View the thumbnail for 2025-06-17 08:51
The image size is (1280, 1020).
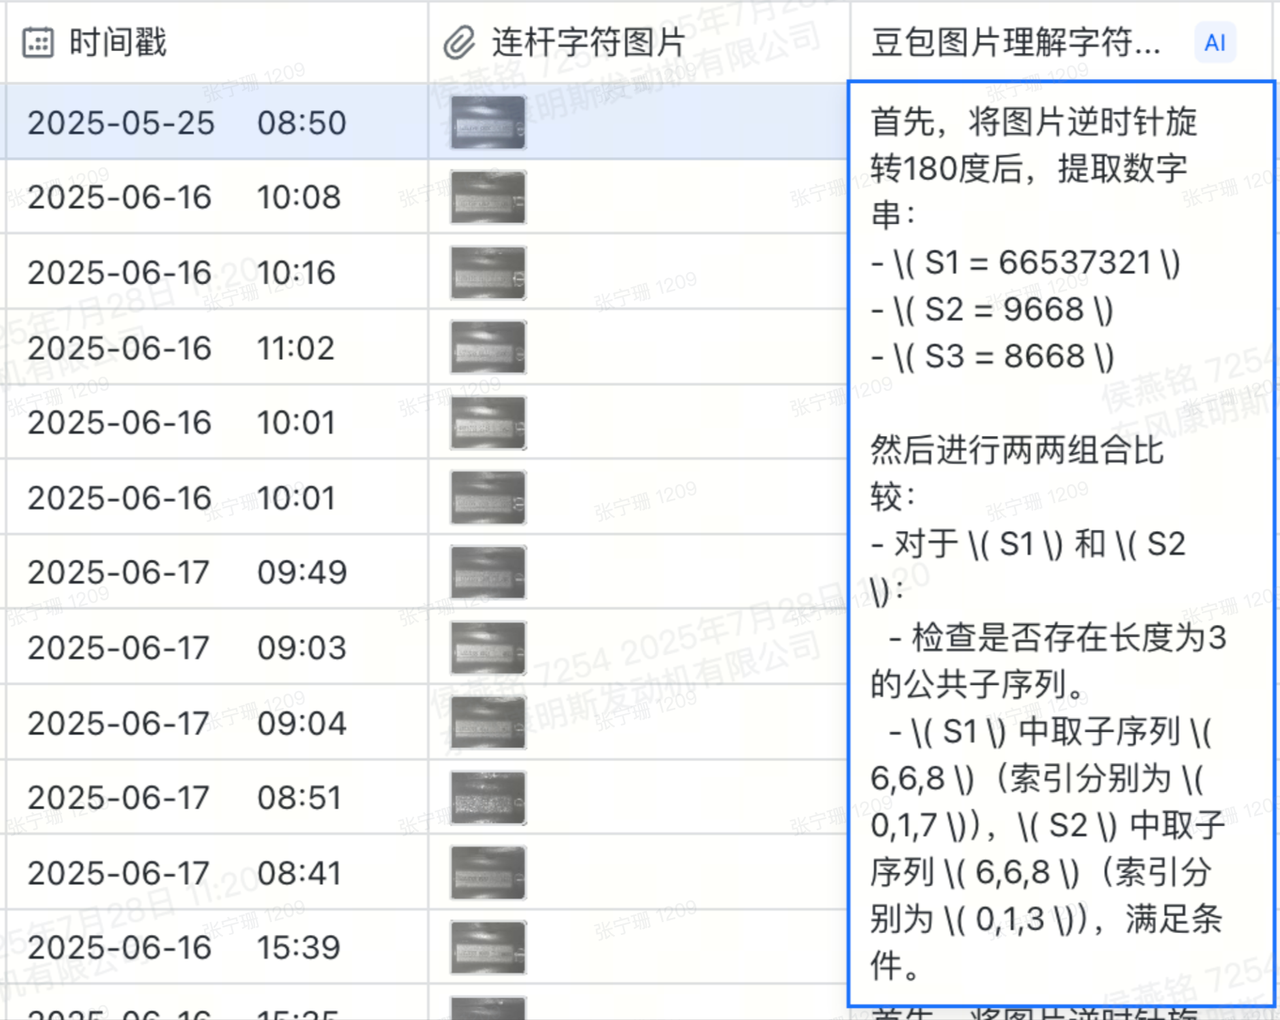488,798
